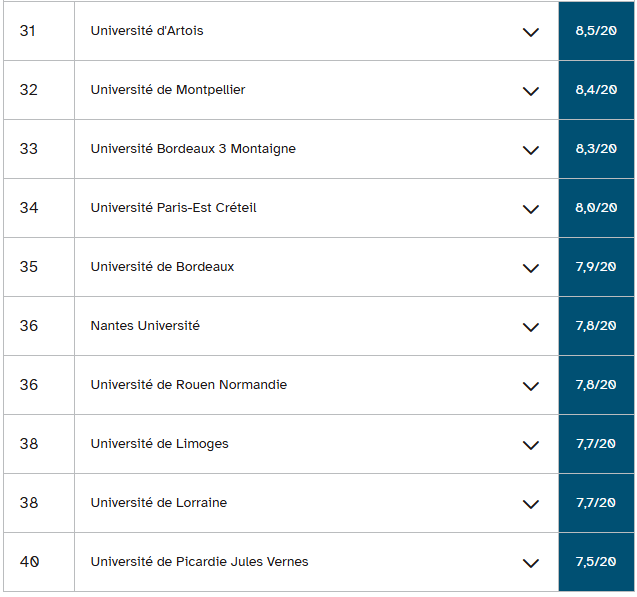Expand the Université de Limoges chevron

coord(531,445)
